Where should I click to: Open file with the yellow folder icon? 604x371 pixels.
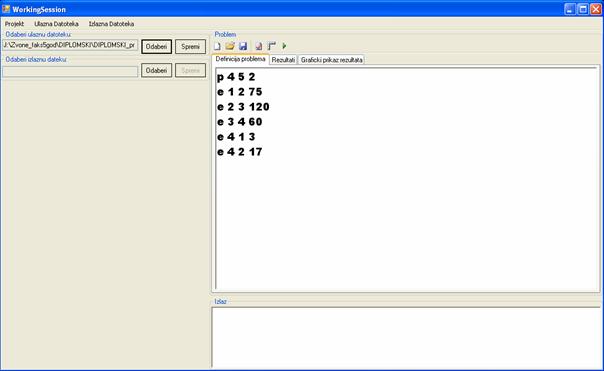coord(230,46)
